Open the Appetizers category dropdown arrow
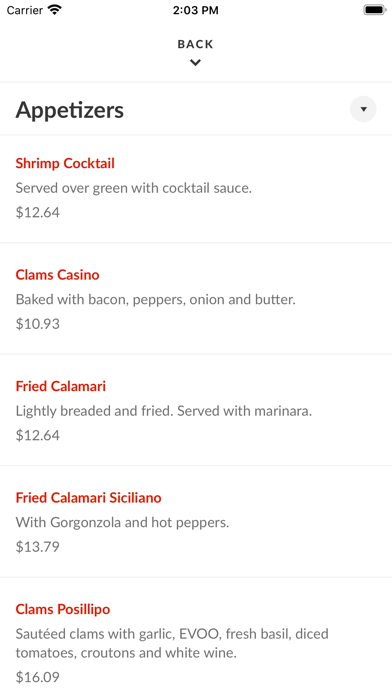This screenshot has height=696, width=392. pos(363,109)
